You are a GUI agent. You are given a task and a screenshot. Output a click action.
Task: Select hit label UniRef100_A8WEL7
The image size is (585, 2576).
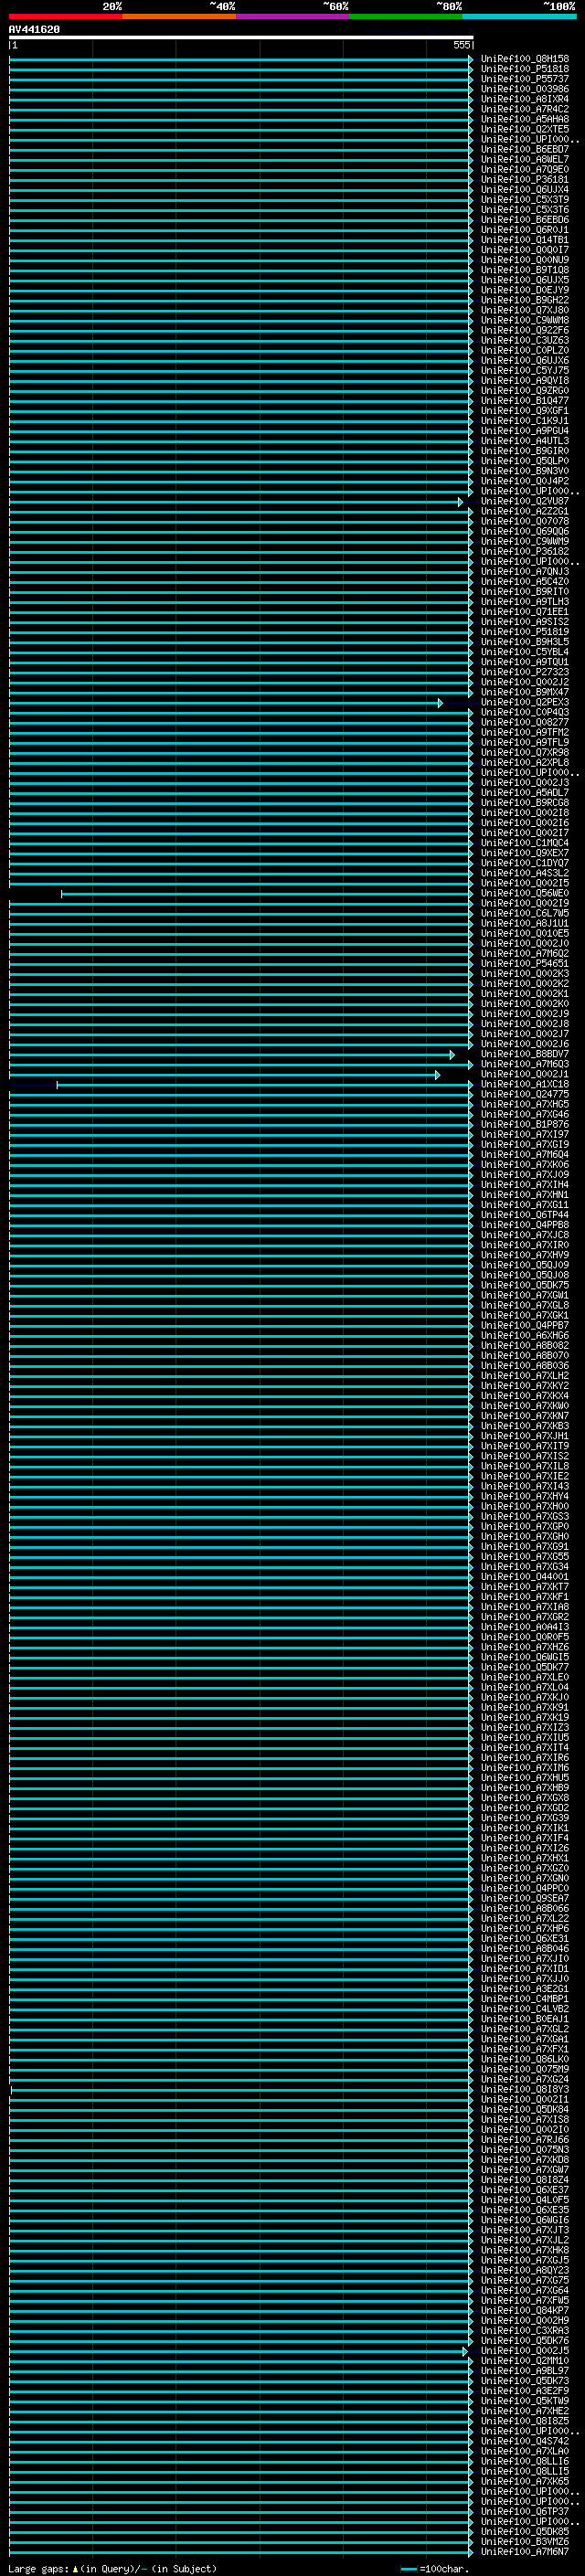coord(525,159)
